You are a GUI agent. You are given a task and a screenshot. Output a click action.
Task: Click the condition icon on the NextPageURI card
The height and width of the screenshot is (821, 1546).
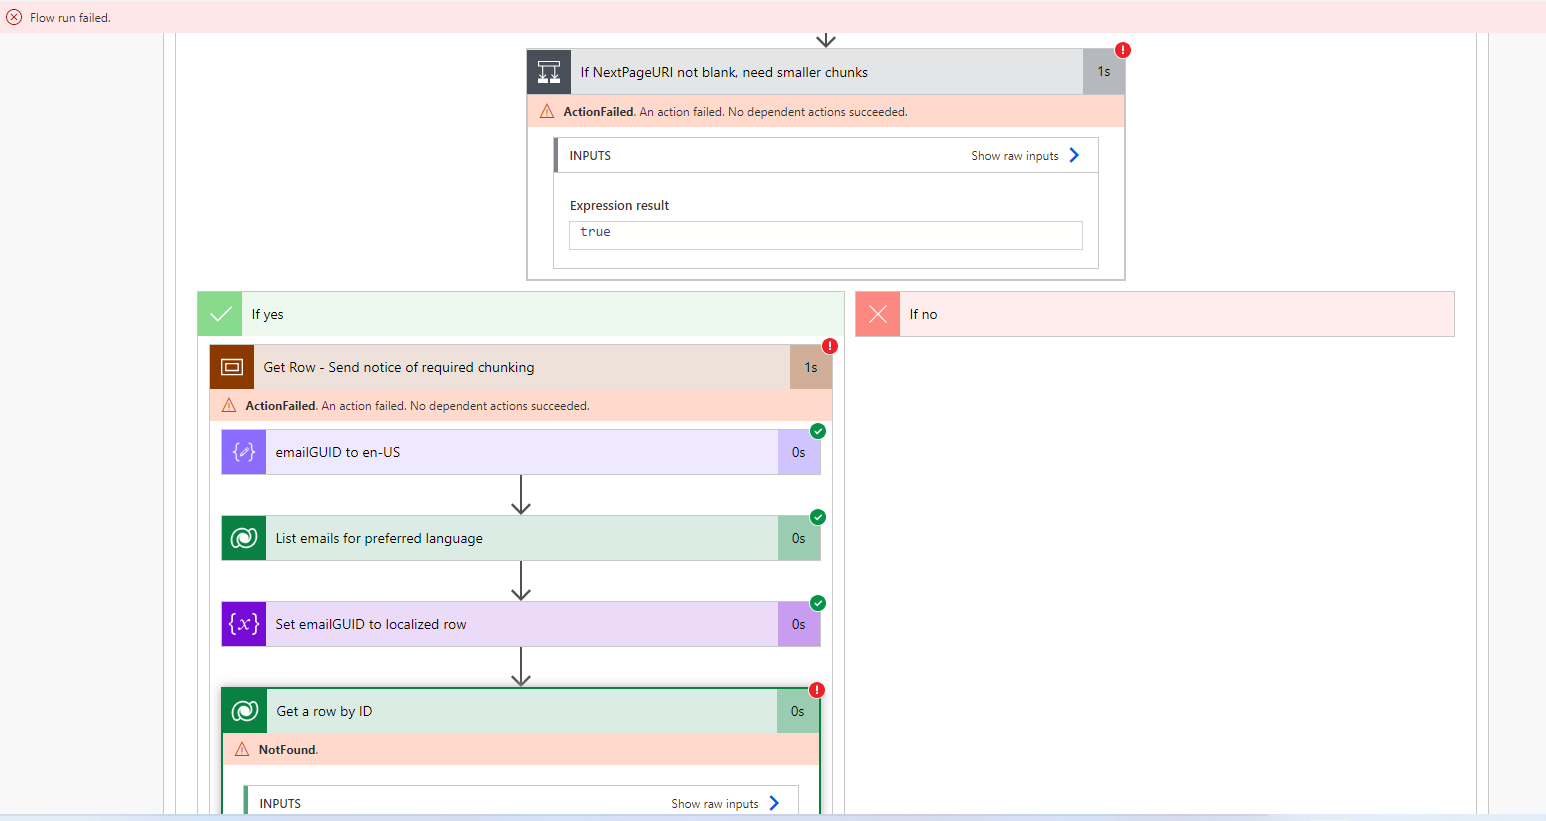click(x=548, y=71)
